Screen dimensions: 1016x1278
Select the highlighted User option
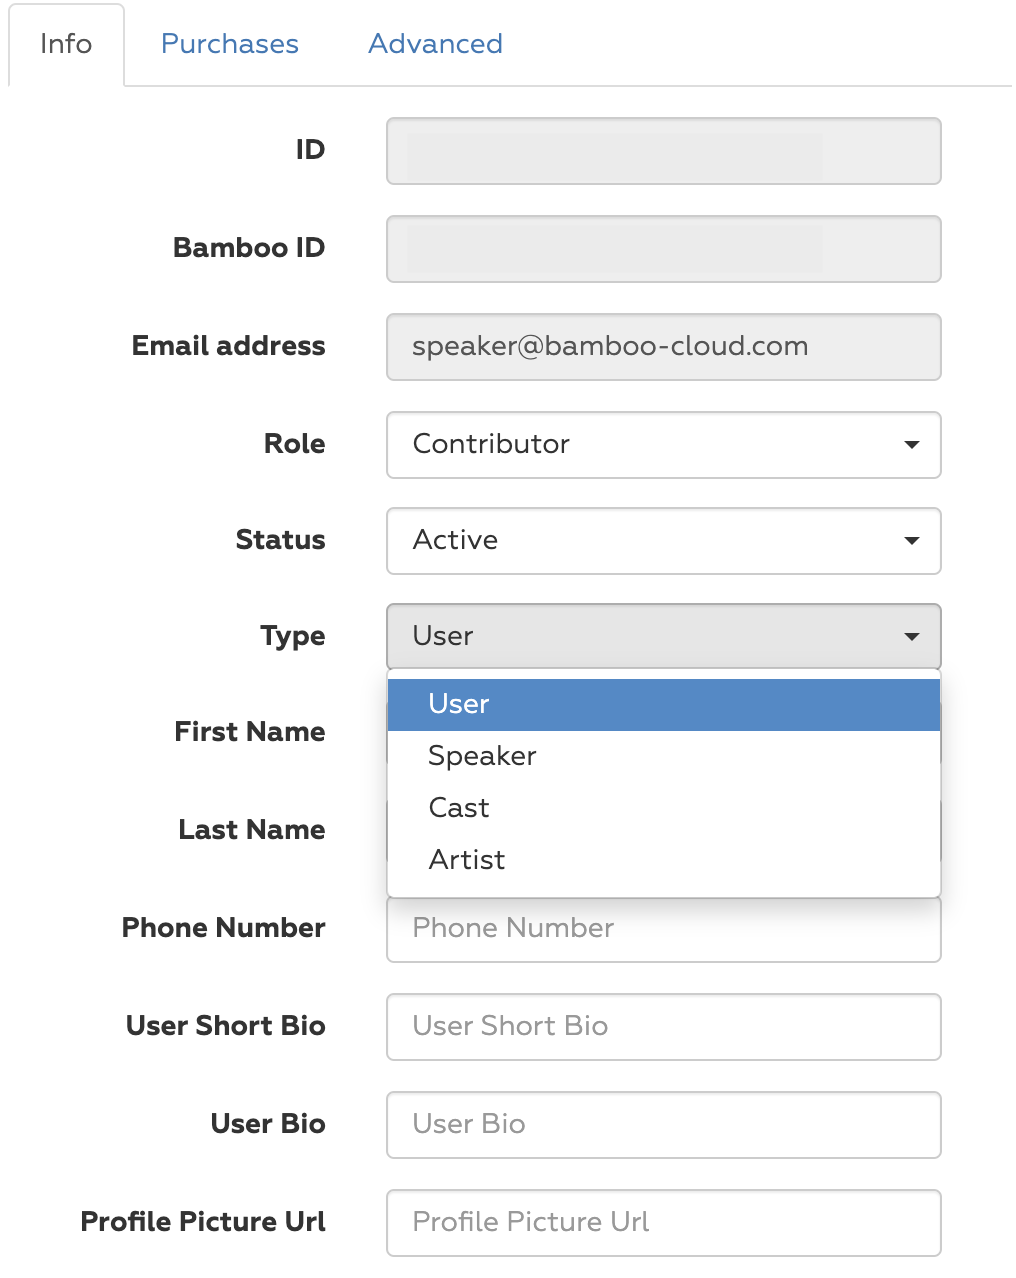tap(664, 704)
